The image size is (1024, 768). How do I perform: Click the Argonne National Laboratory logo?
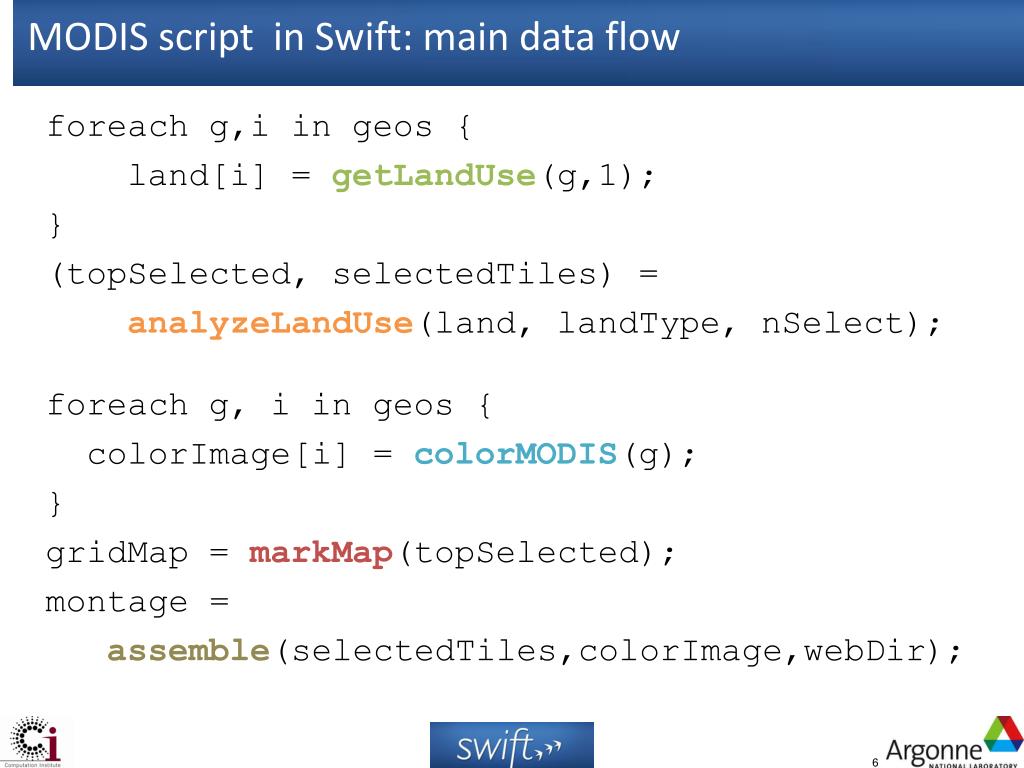pos(954,744)
